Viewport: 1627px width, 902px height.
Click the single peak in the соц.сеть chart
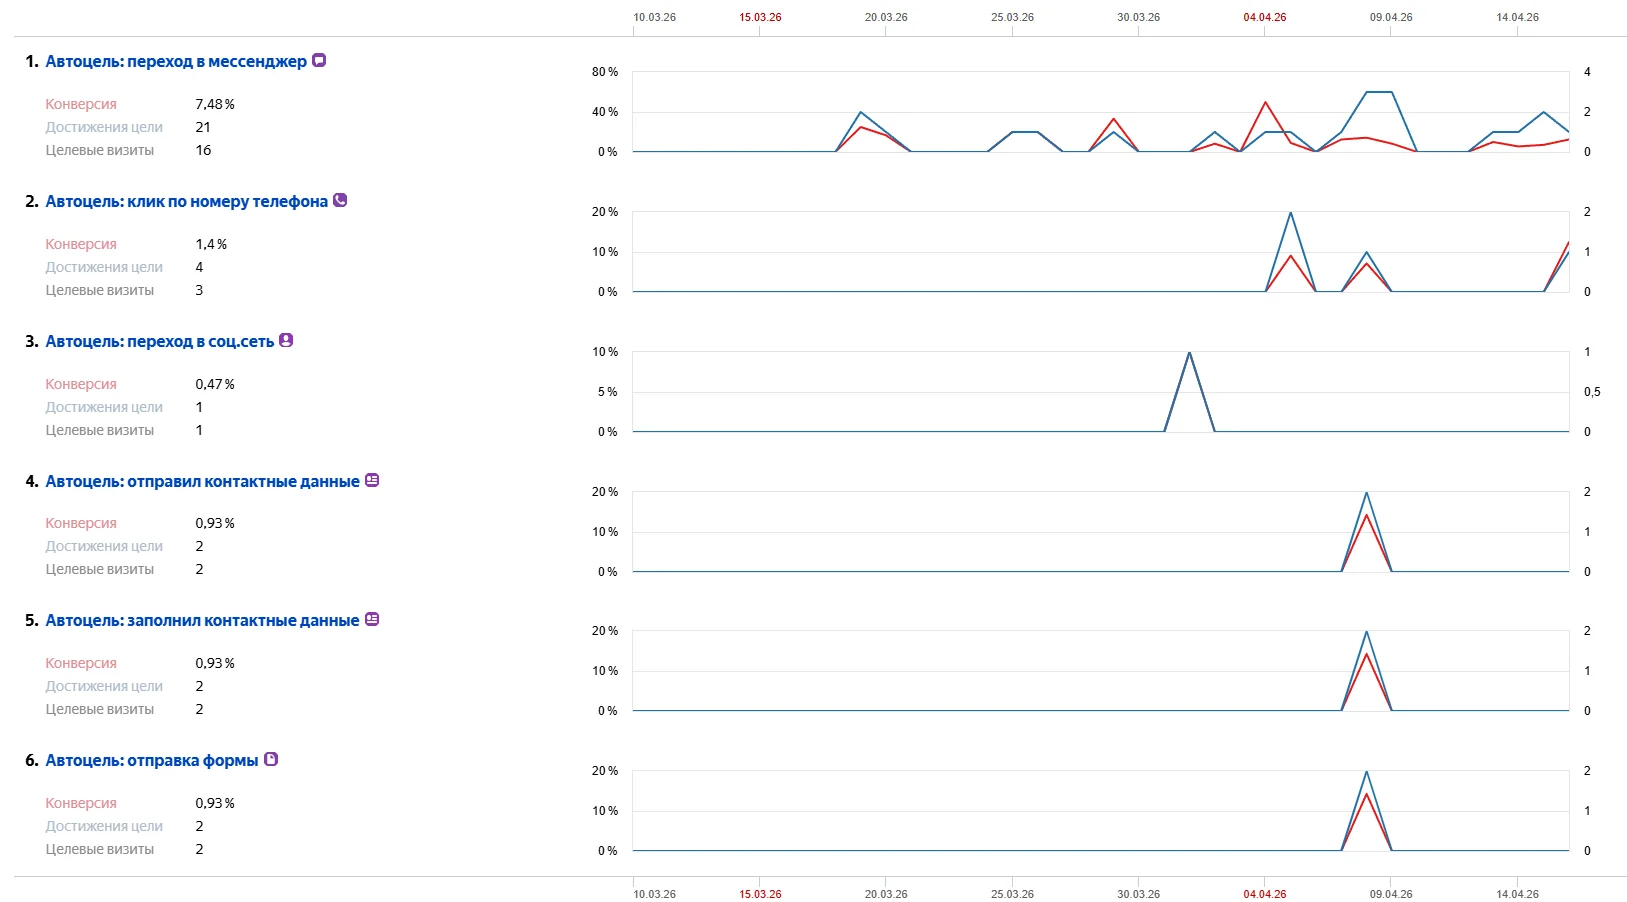(1189, 353)
